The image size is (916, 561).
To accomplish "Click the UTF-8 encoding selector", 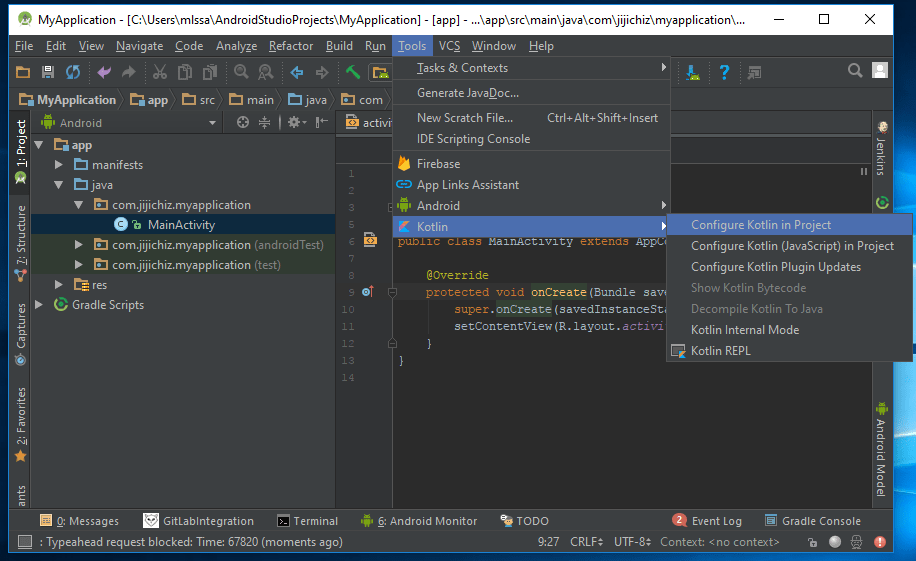I will point(633,542).
